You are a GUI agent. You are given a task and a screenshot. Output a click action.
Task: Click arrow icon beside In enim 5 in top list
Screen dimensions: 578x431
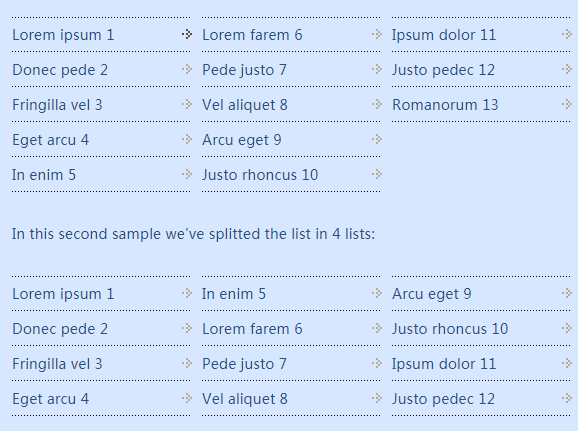(x=187, y=174)
